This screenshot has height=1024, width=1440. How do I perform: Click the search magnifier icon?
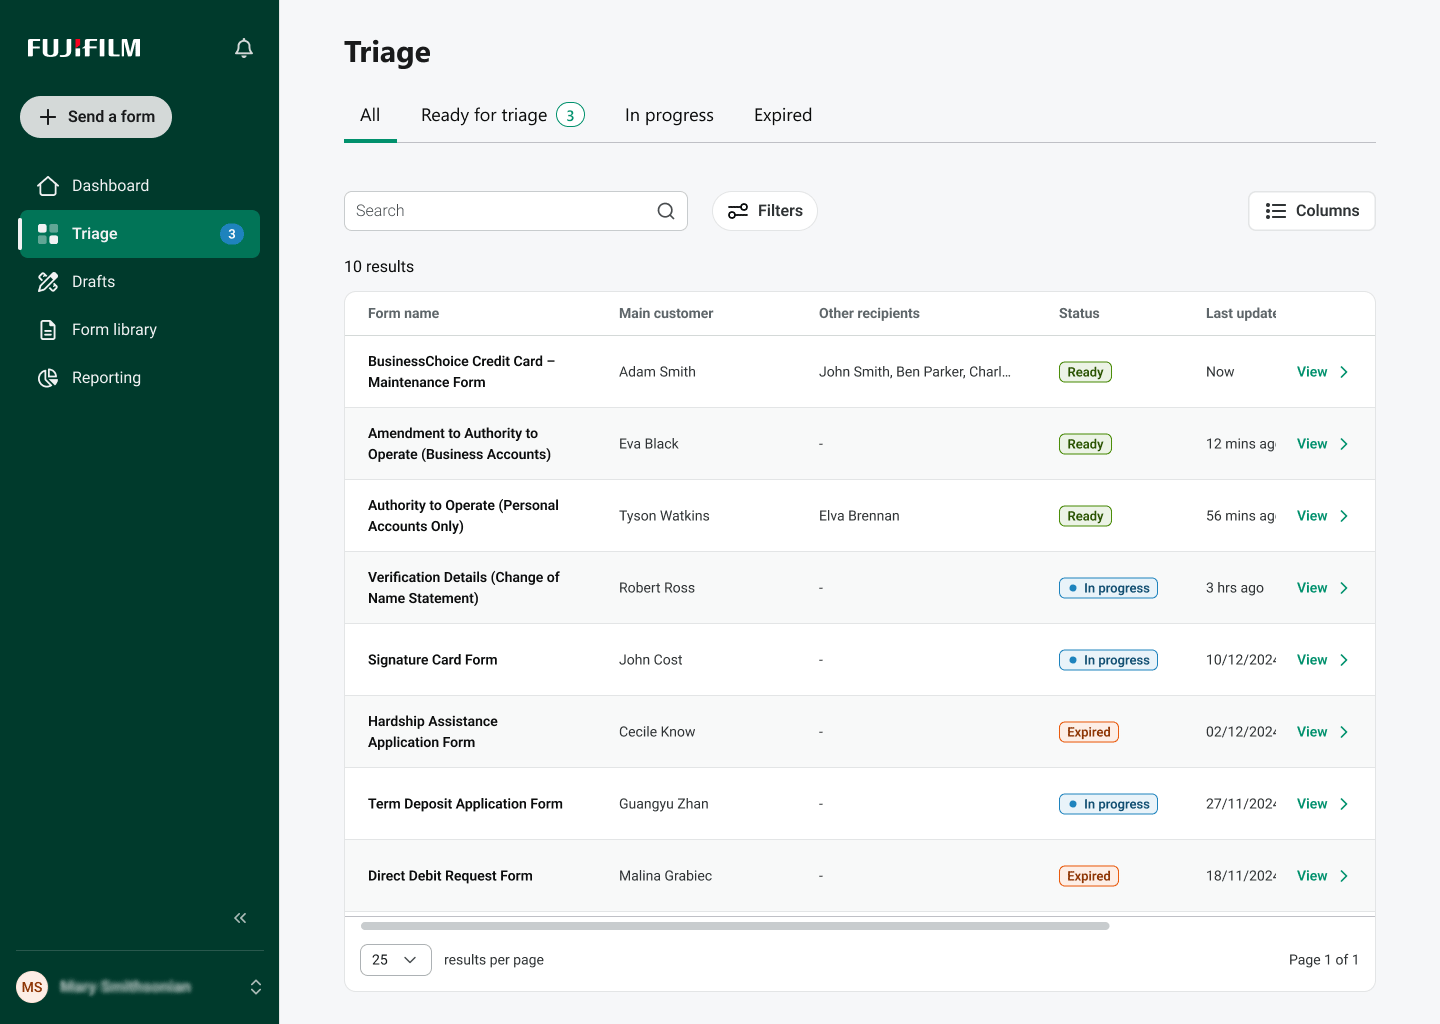coord(665,211)
